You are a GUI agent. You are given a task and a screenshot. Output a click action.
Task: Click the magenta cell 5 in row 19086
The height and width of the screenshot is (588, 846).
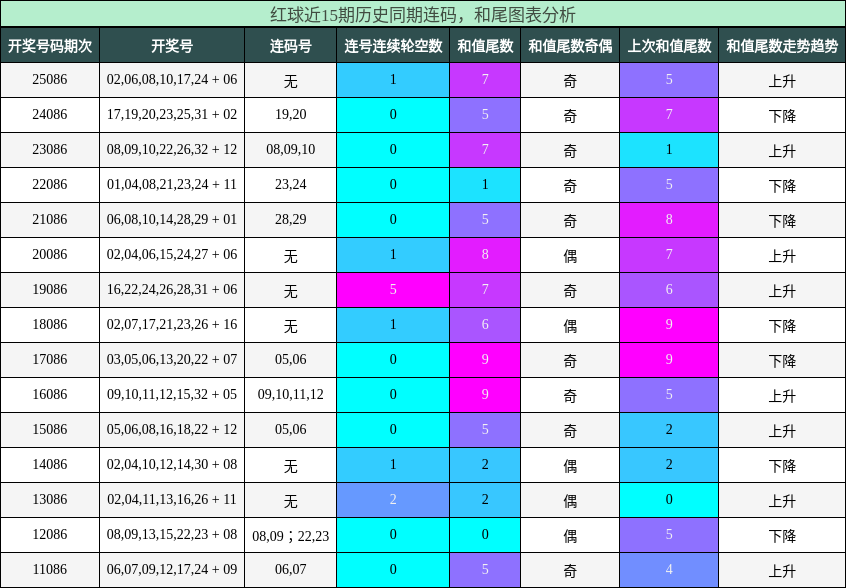pyautogui.click(x=393, y=290)
